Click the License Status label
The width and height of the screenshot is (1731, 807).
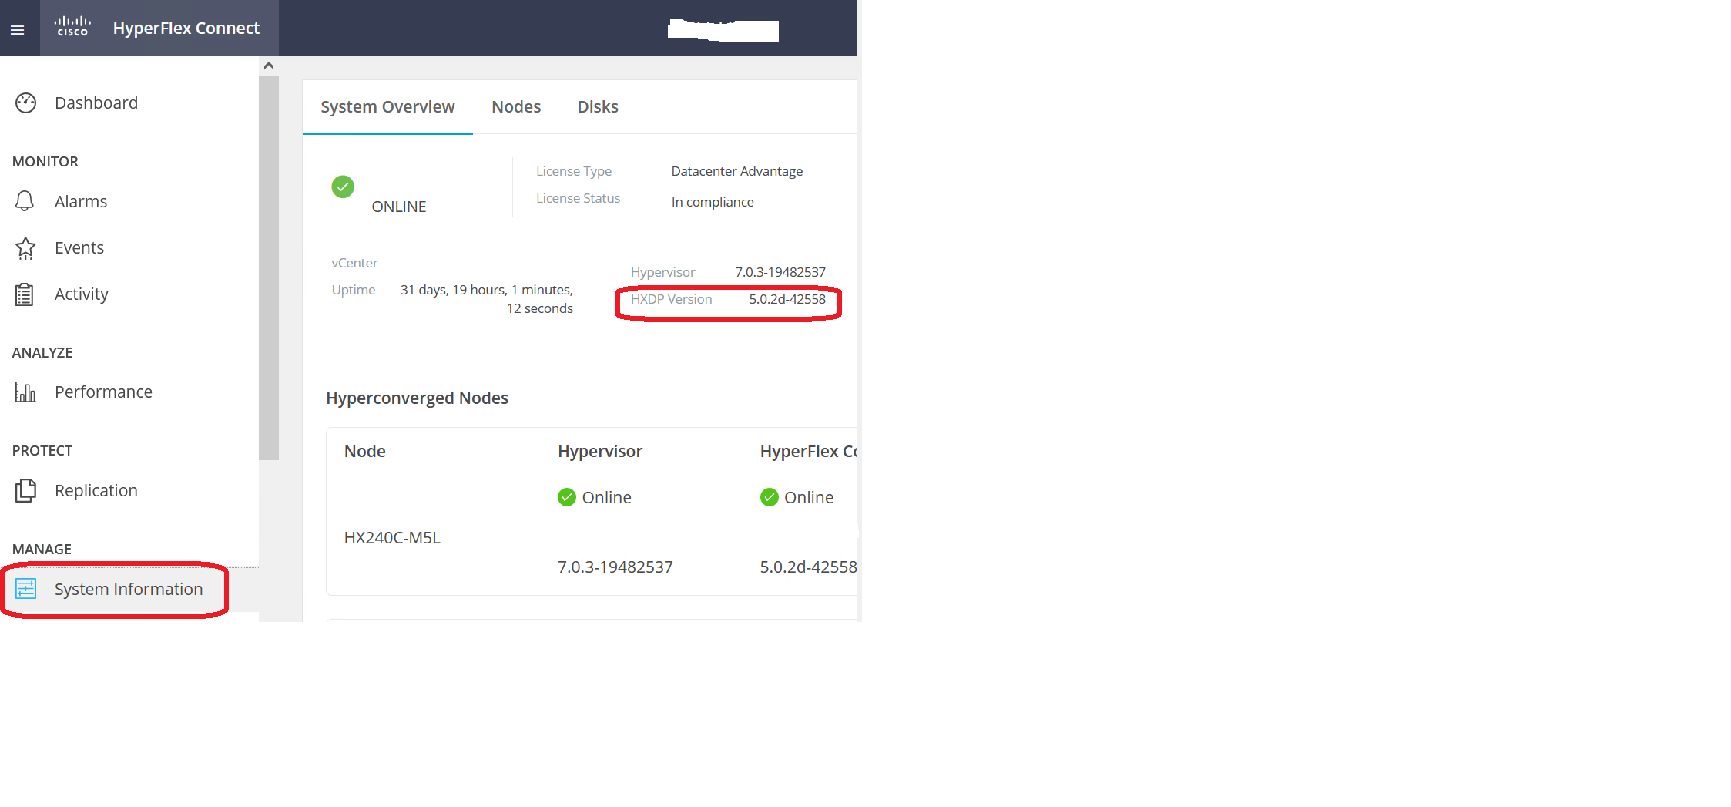pos(578,198)
